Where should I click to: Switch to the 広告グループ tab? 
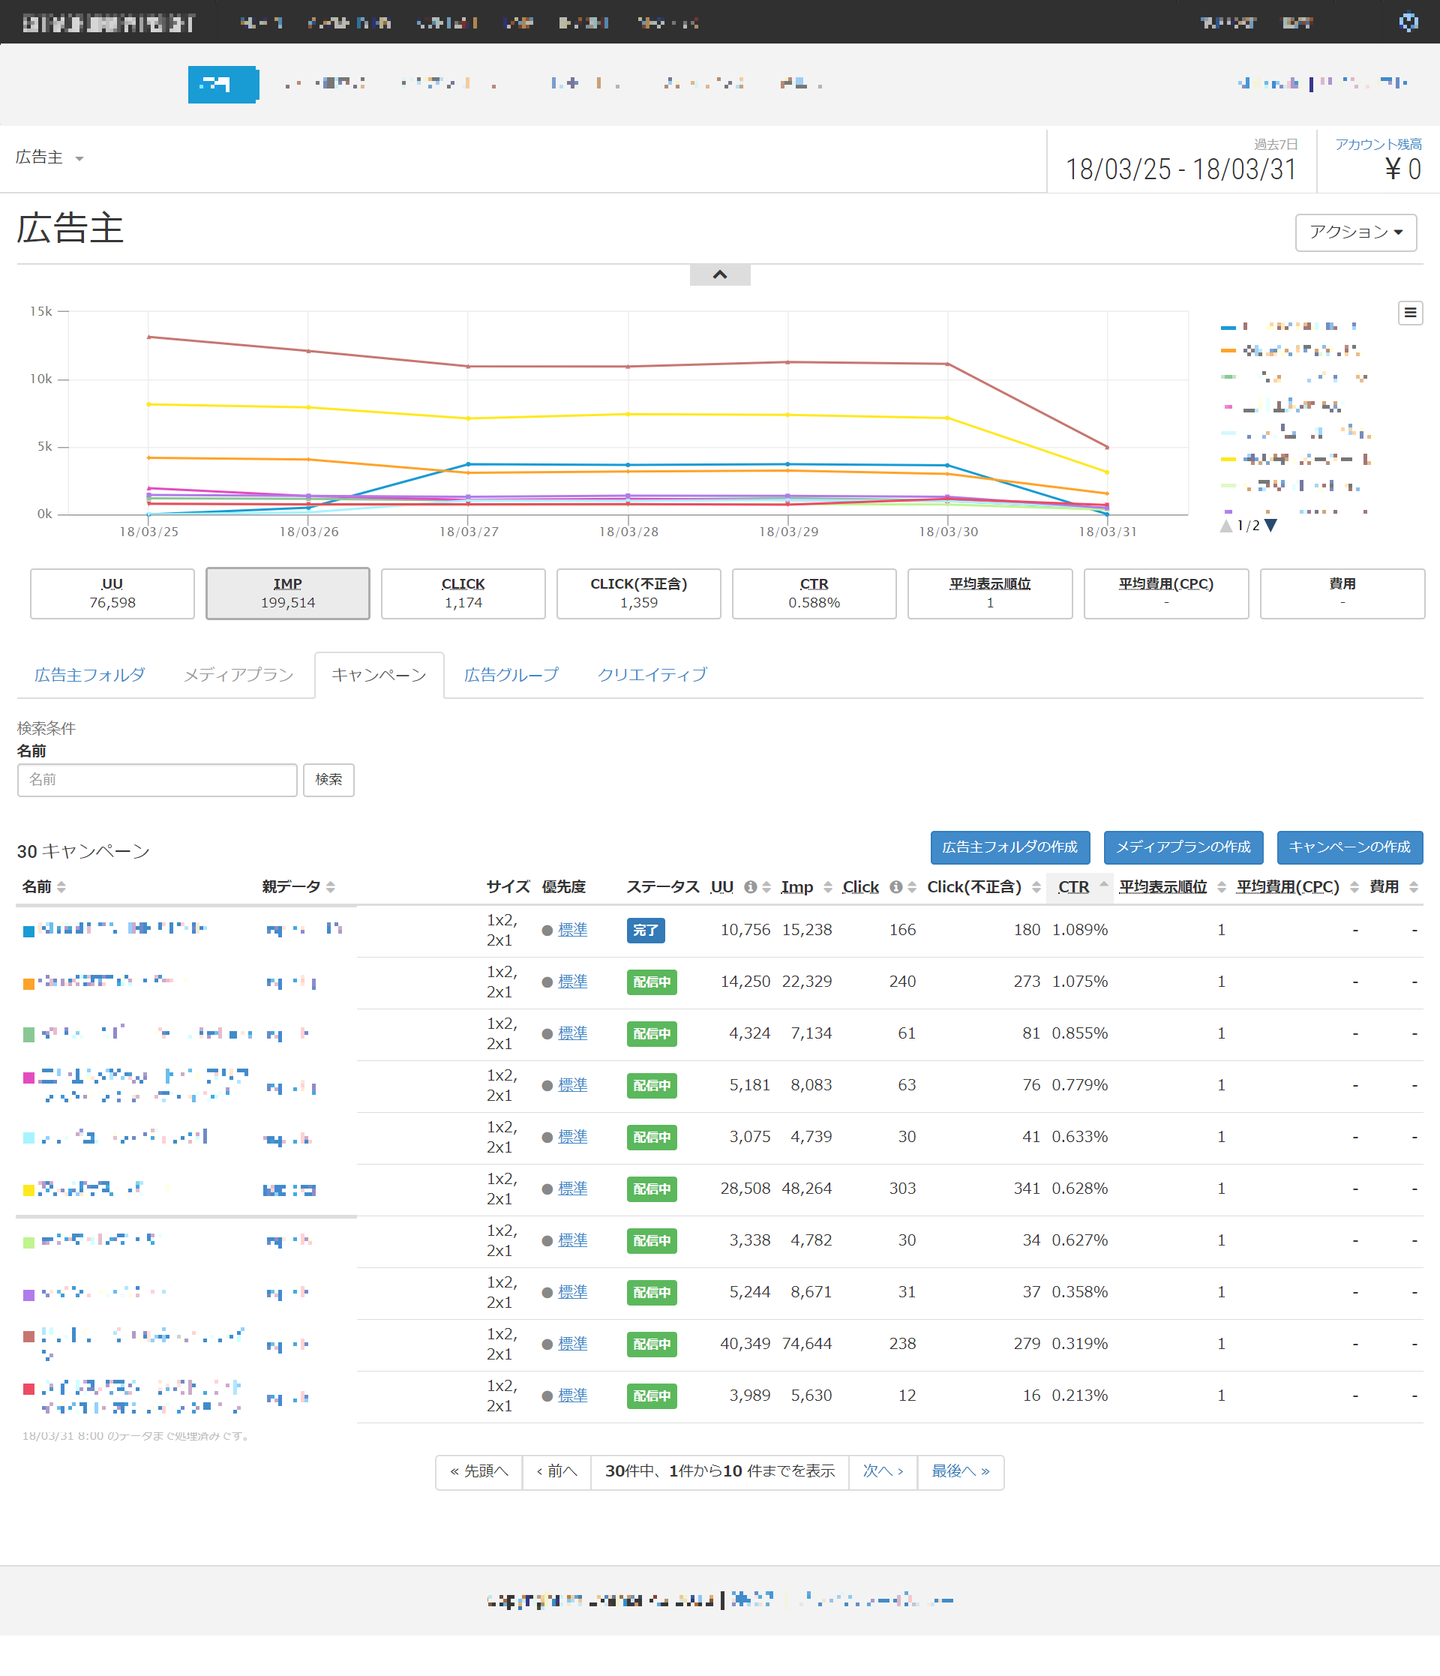[511, 675]
